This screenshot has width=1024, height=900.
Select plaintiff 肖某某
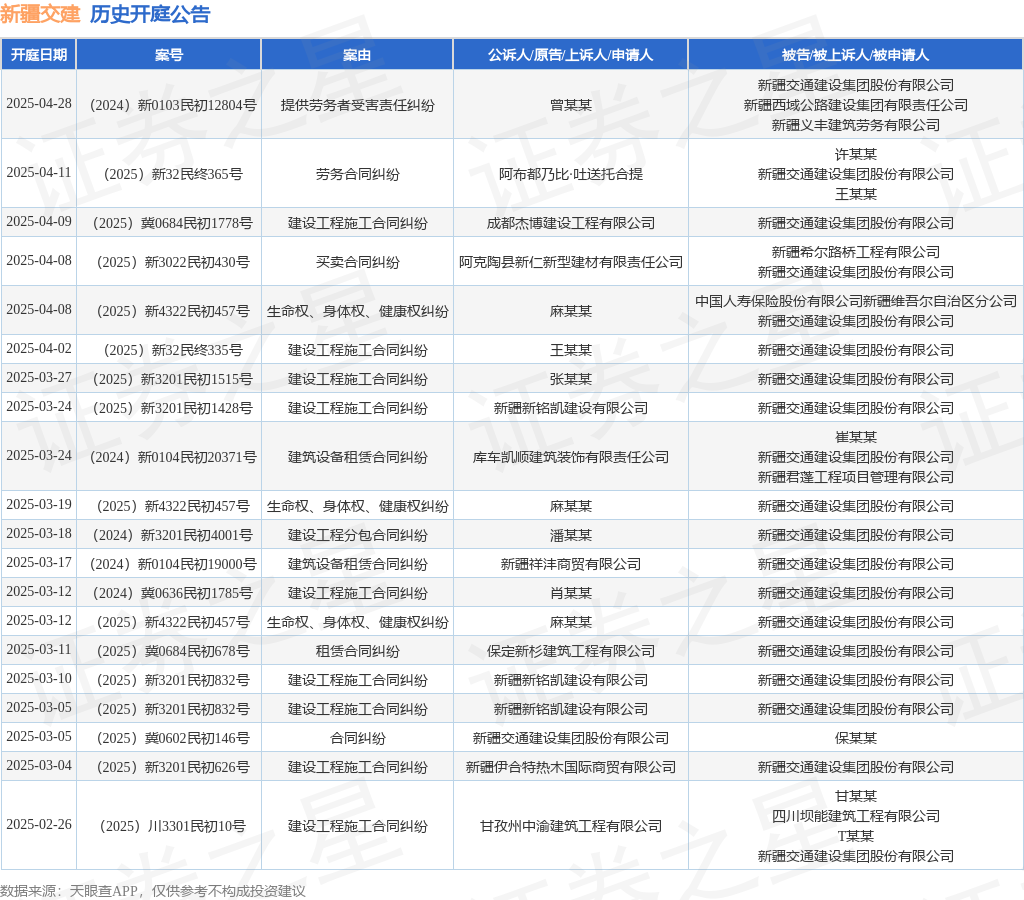[571, 593]
